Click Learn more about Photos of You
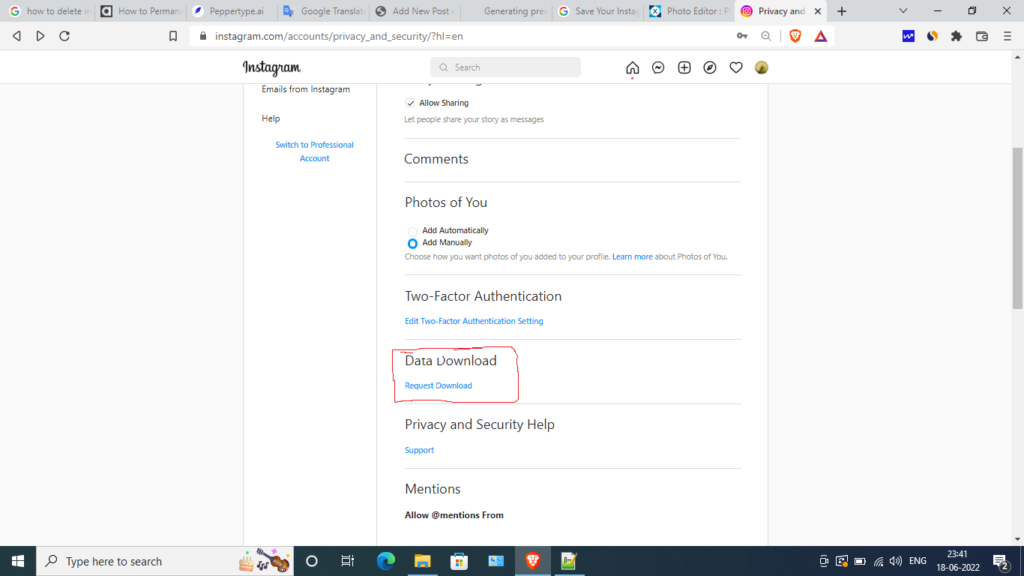This screenshot has width=1024, height=576. (632, 257)
